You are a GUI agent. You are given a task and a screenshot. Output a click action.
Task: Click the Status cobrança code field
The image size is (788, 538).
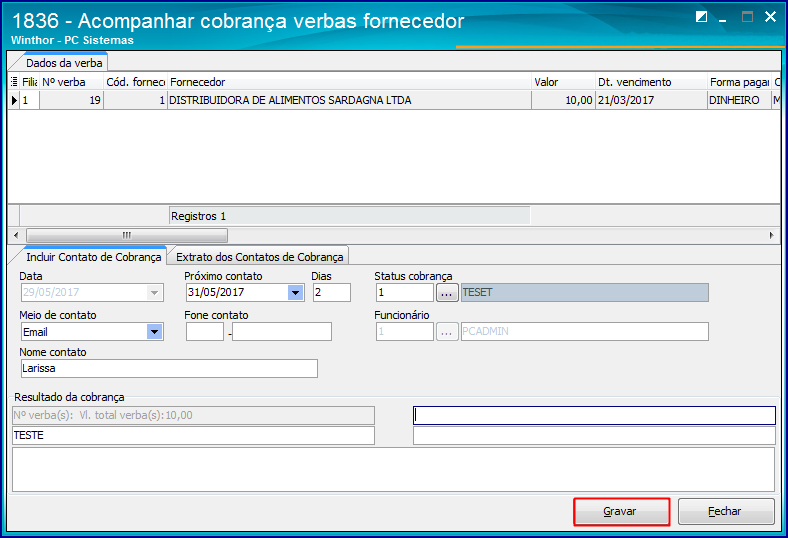point(405,292)
